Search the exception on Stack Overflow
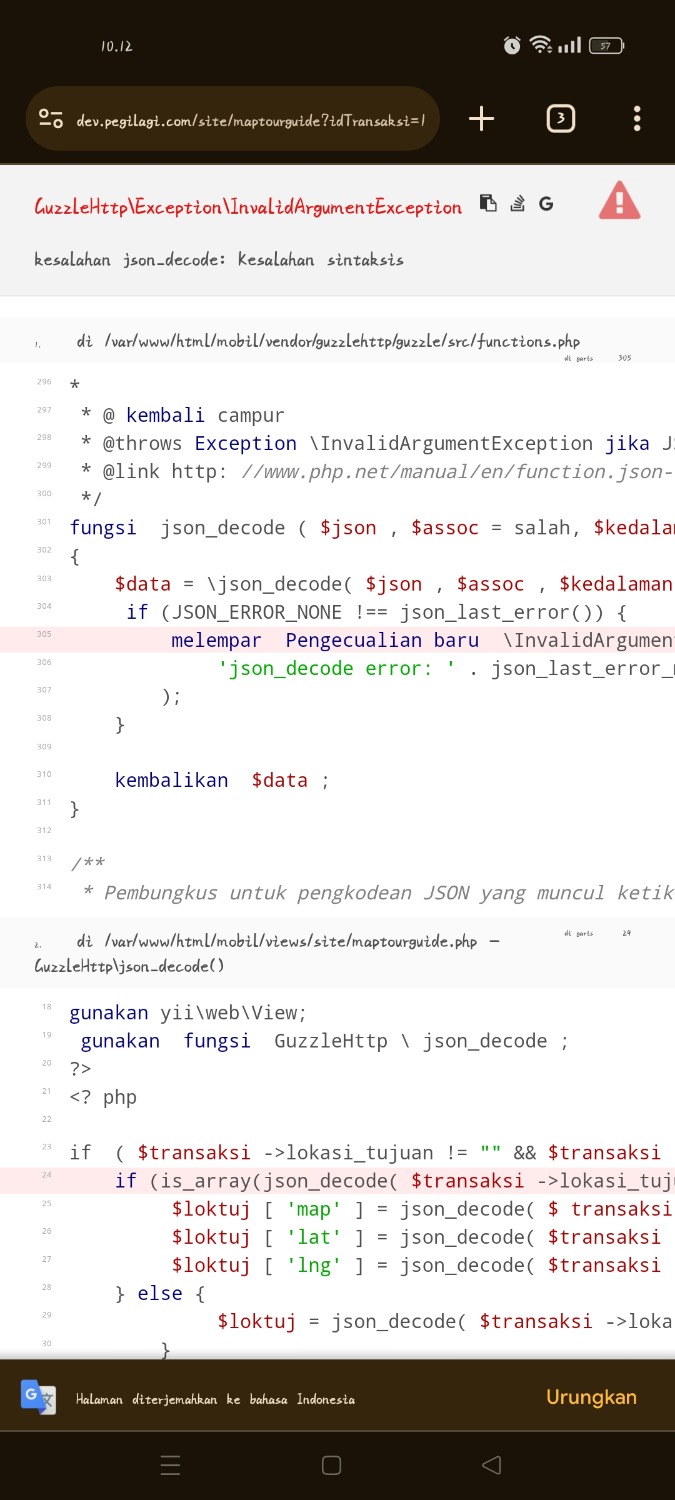675x1500 pixels. [x=517, y=203]
